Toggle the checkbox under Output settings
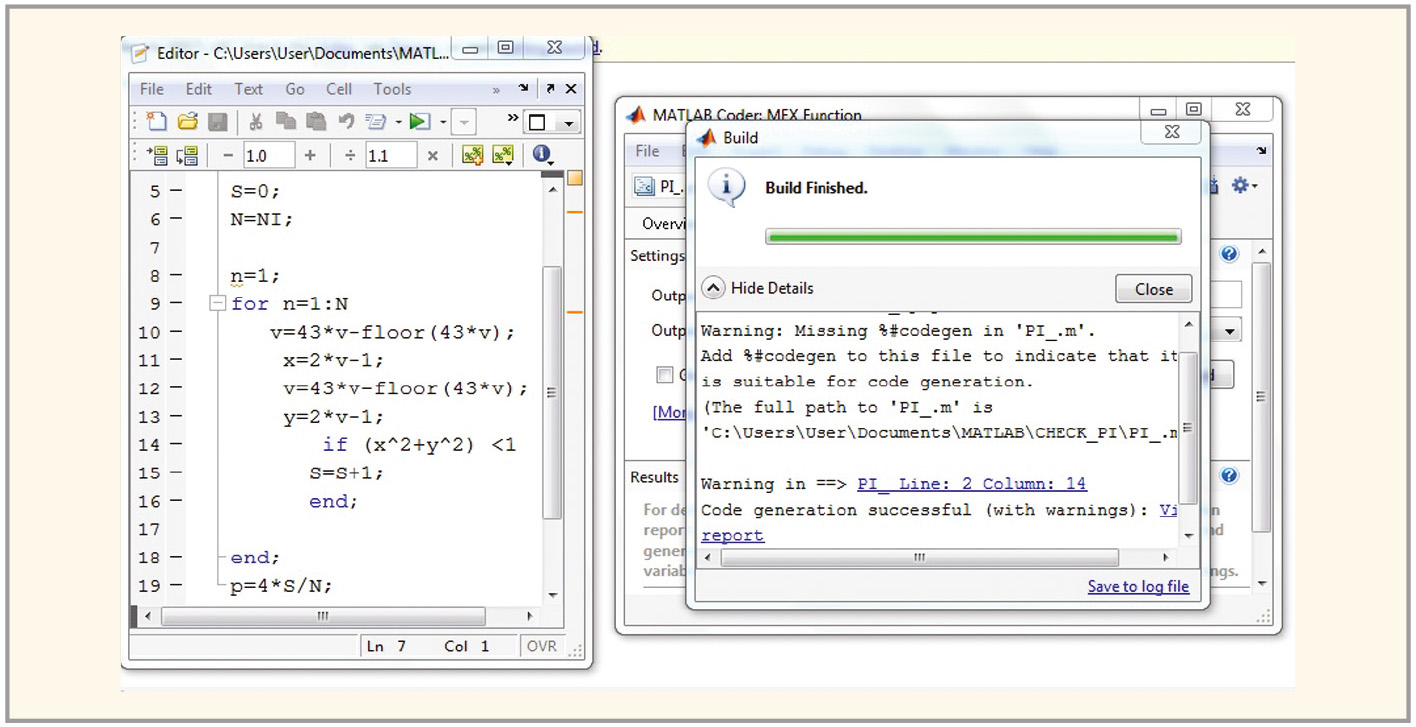This screenshot has height=727, width=1416. 664,375
